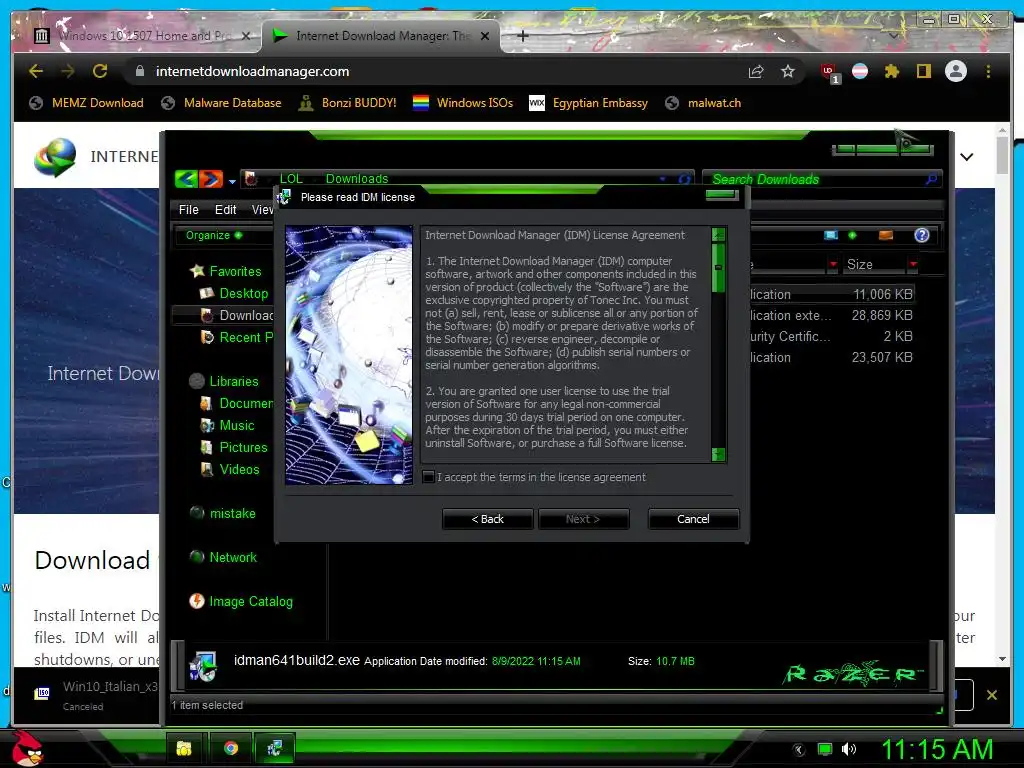Open the MEMZ Download bookmark

pyautogui.click(x=87, y=103)
